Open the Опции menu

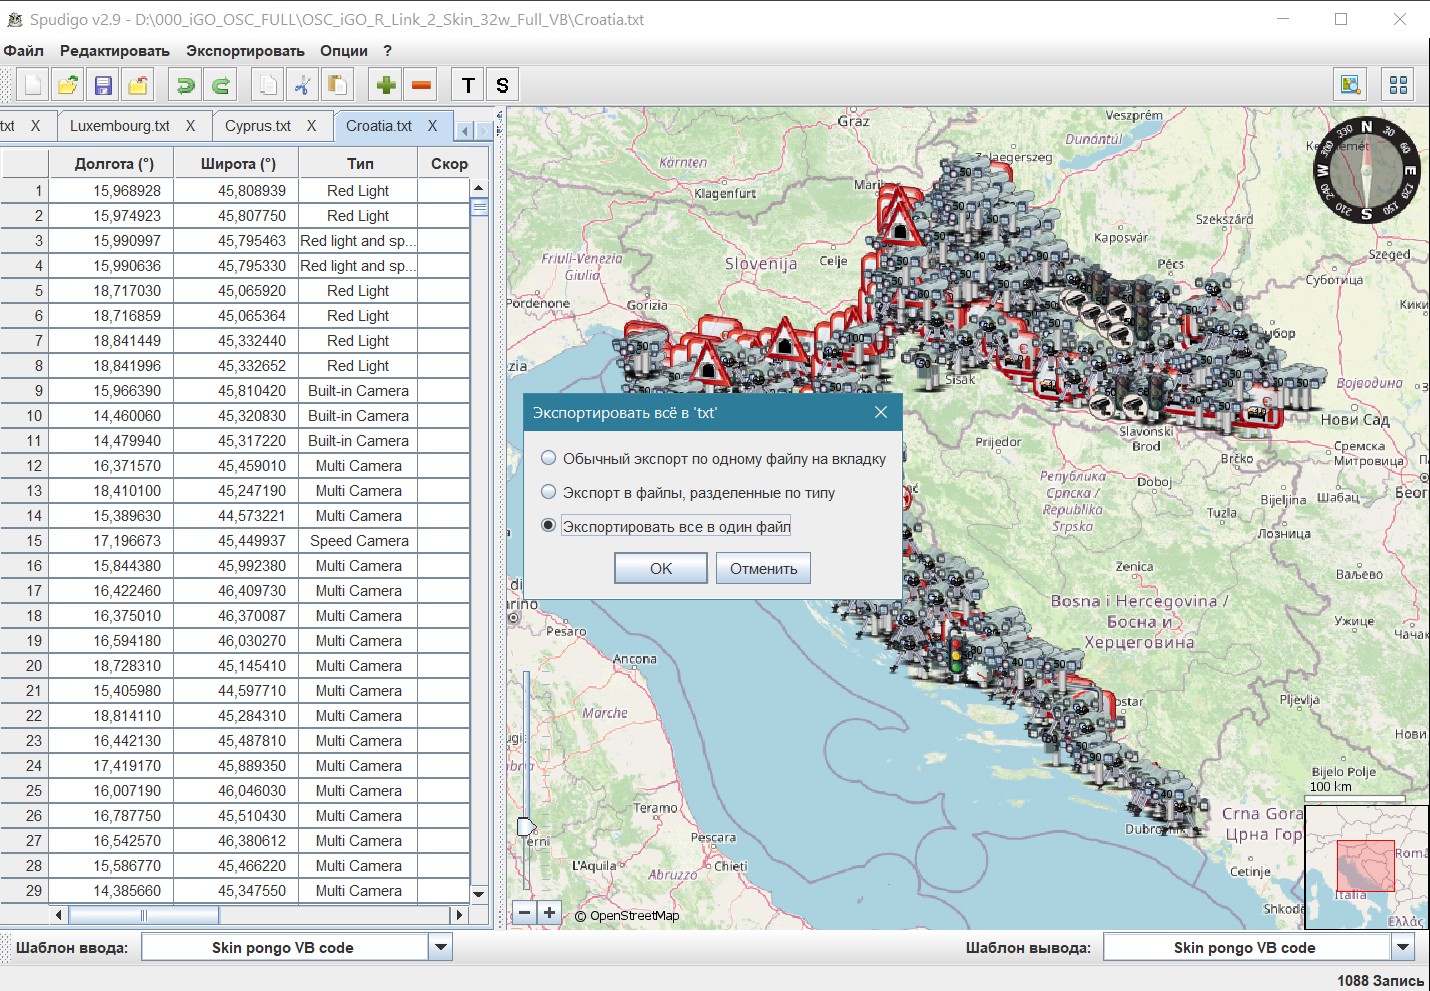coord(344,50)
